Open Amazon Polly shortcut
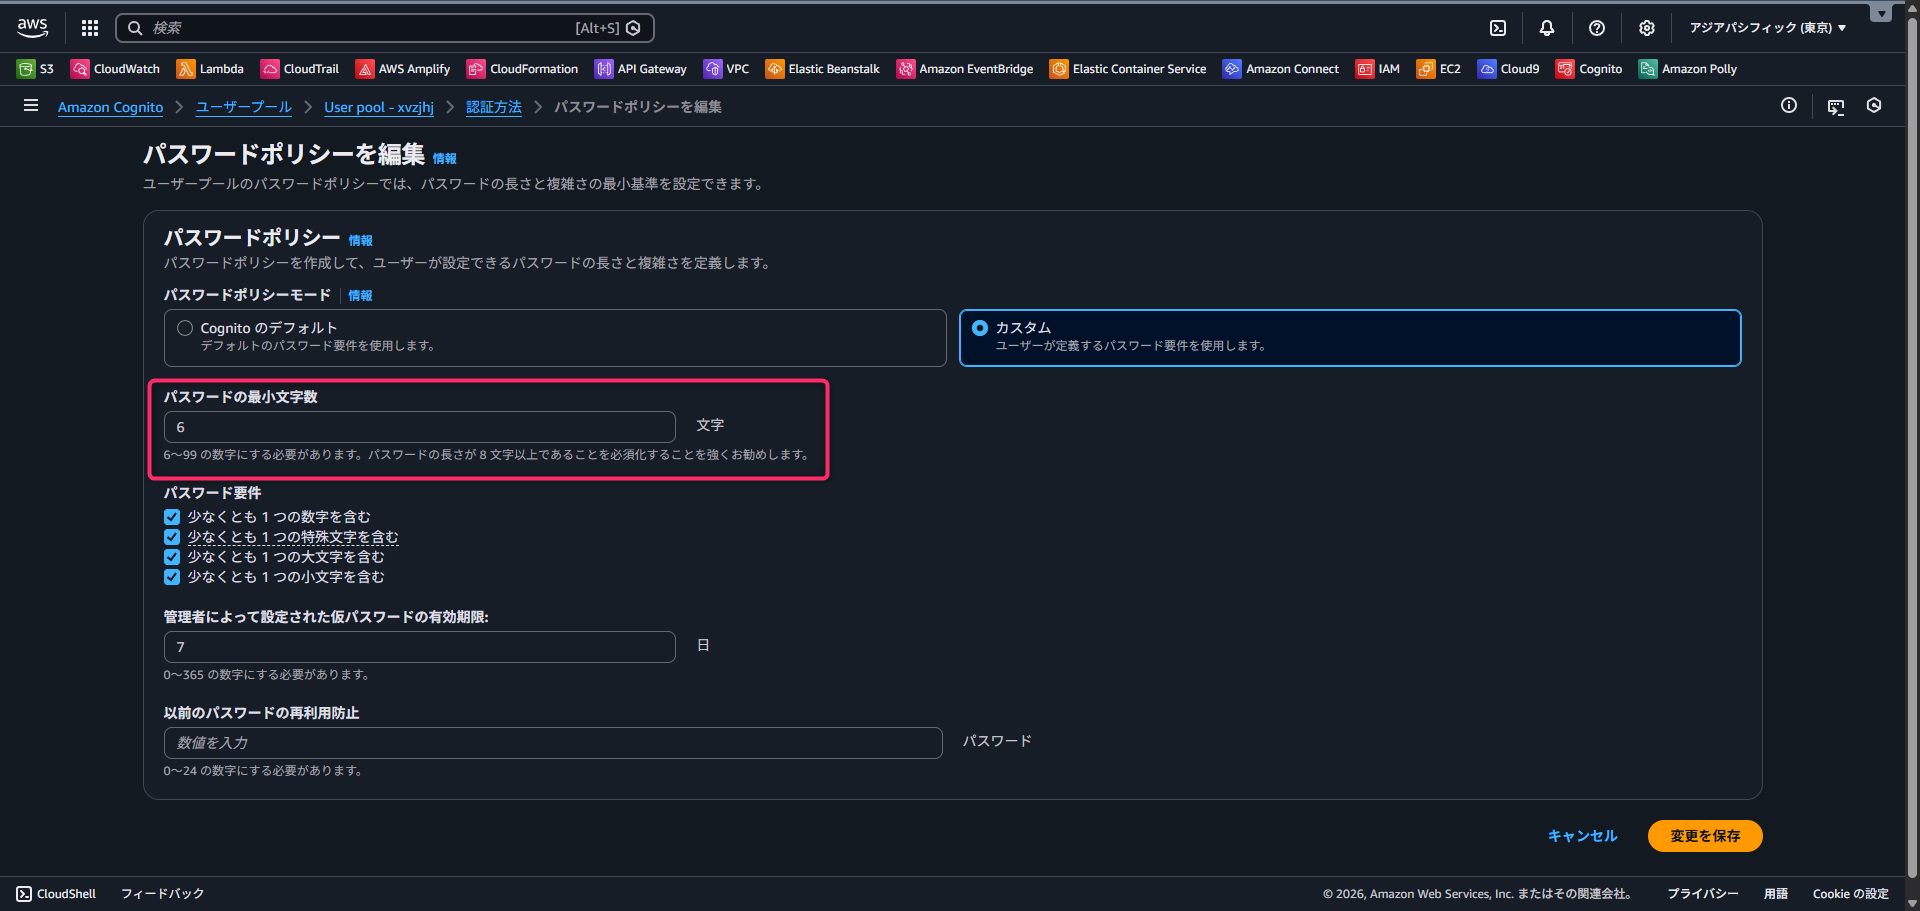Image resolution: width=1920 pixels, height=911 pixels. point(1688,69)
